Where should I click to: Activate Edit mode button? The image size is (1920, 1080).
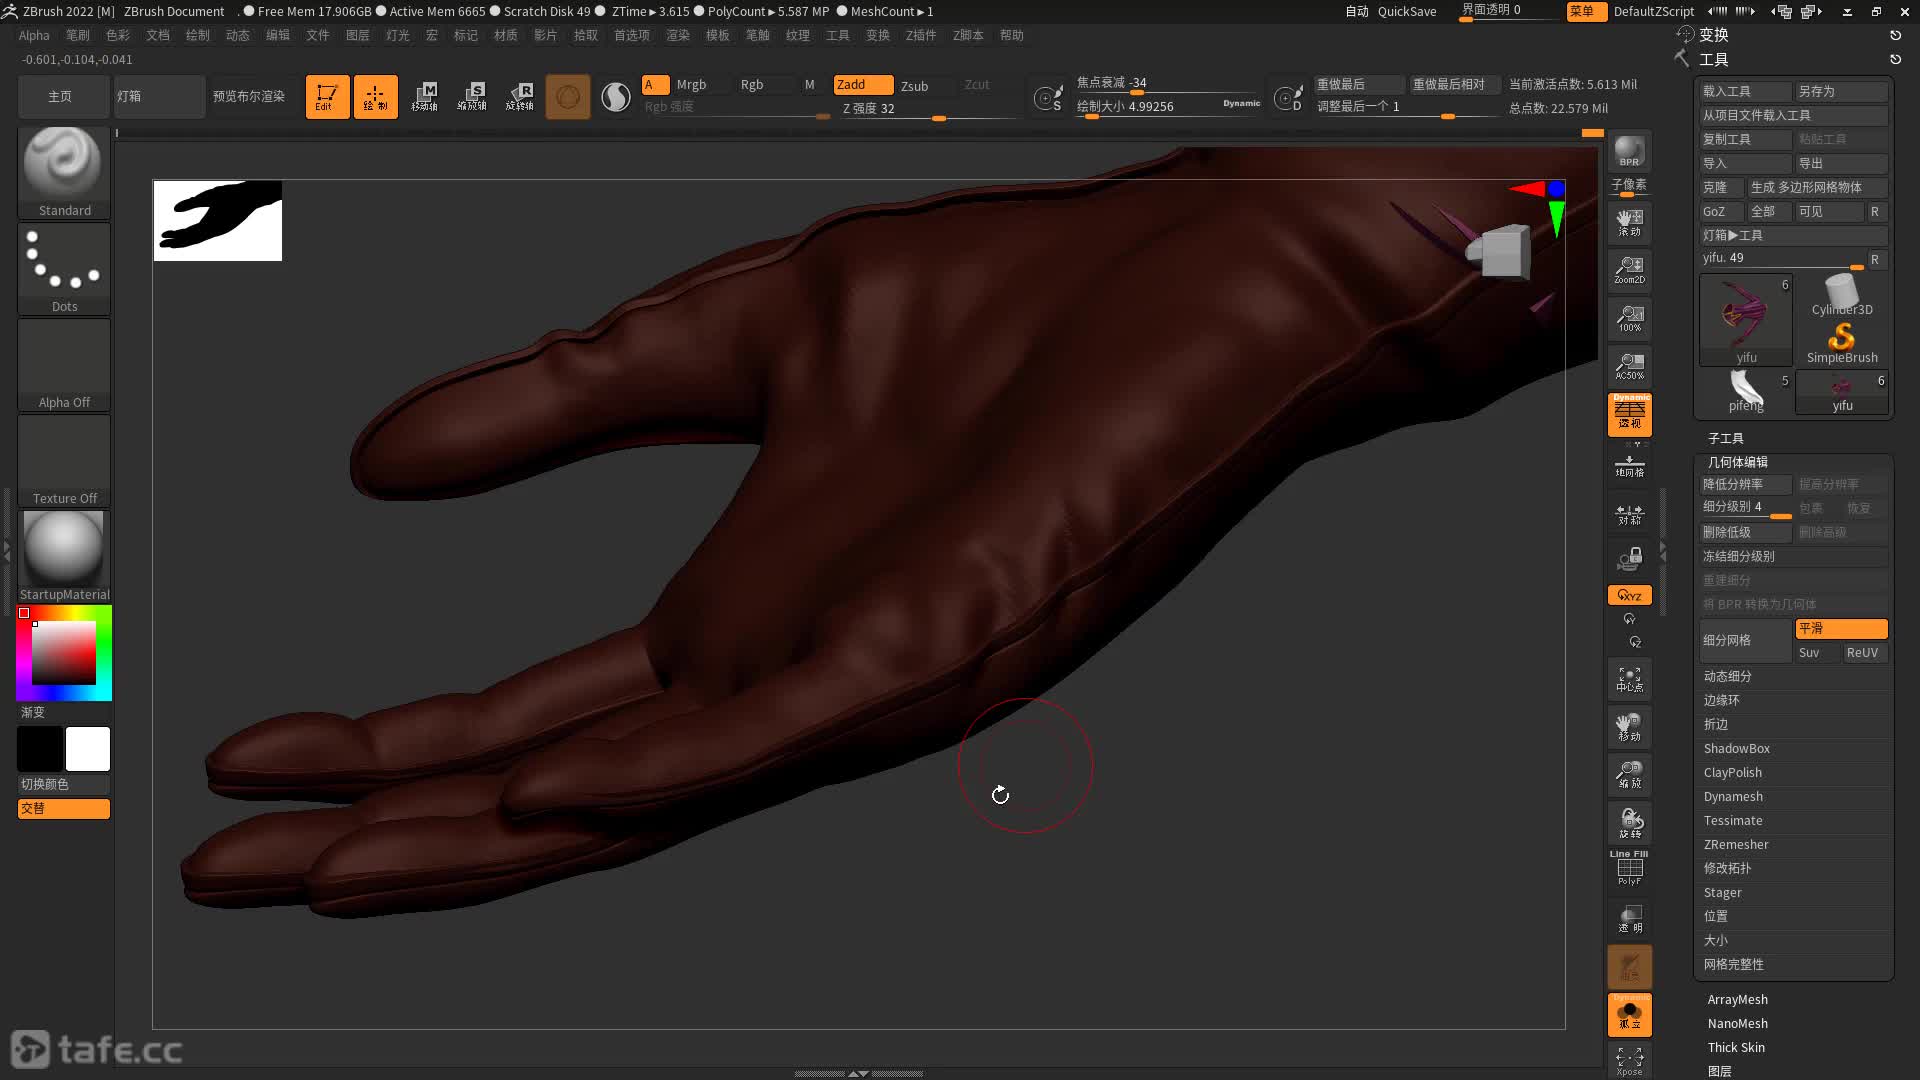coord(327,97)
